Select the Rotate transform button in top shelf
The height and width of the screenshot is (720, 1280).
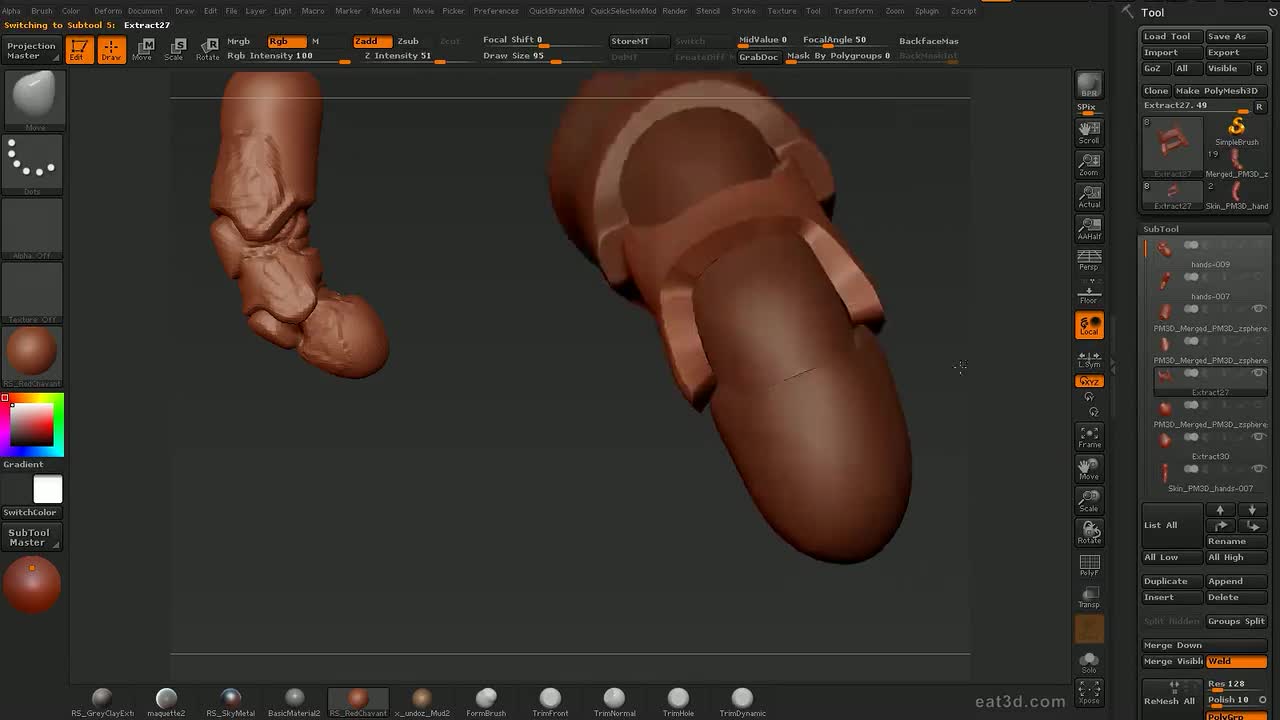208,49
